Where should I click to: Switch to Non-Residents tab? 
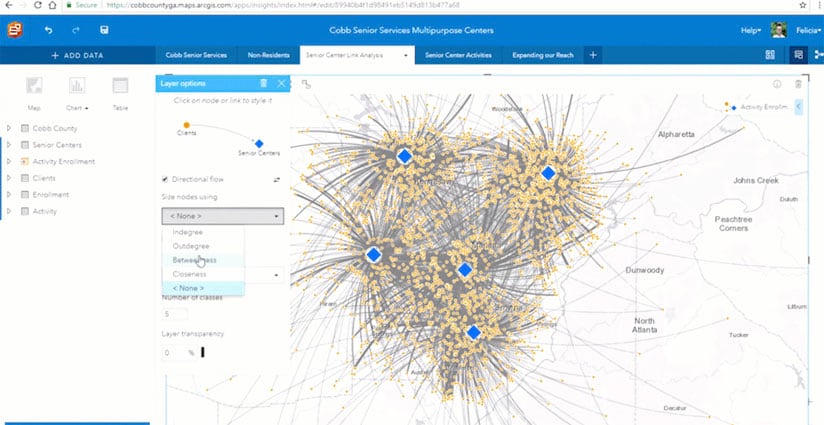click(269, 55)
